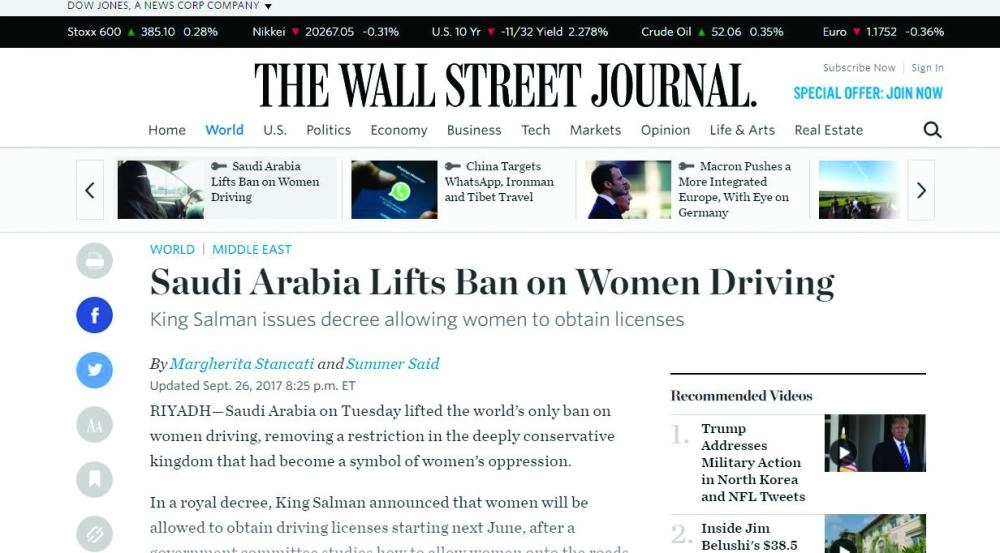
Task: Click The Wall Street Journal logo
Action: tap(505, 85)
